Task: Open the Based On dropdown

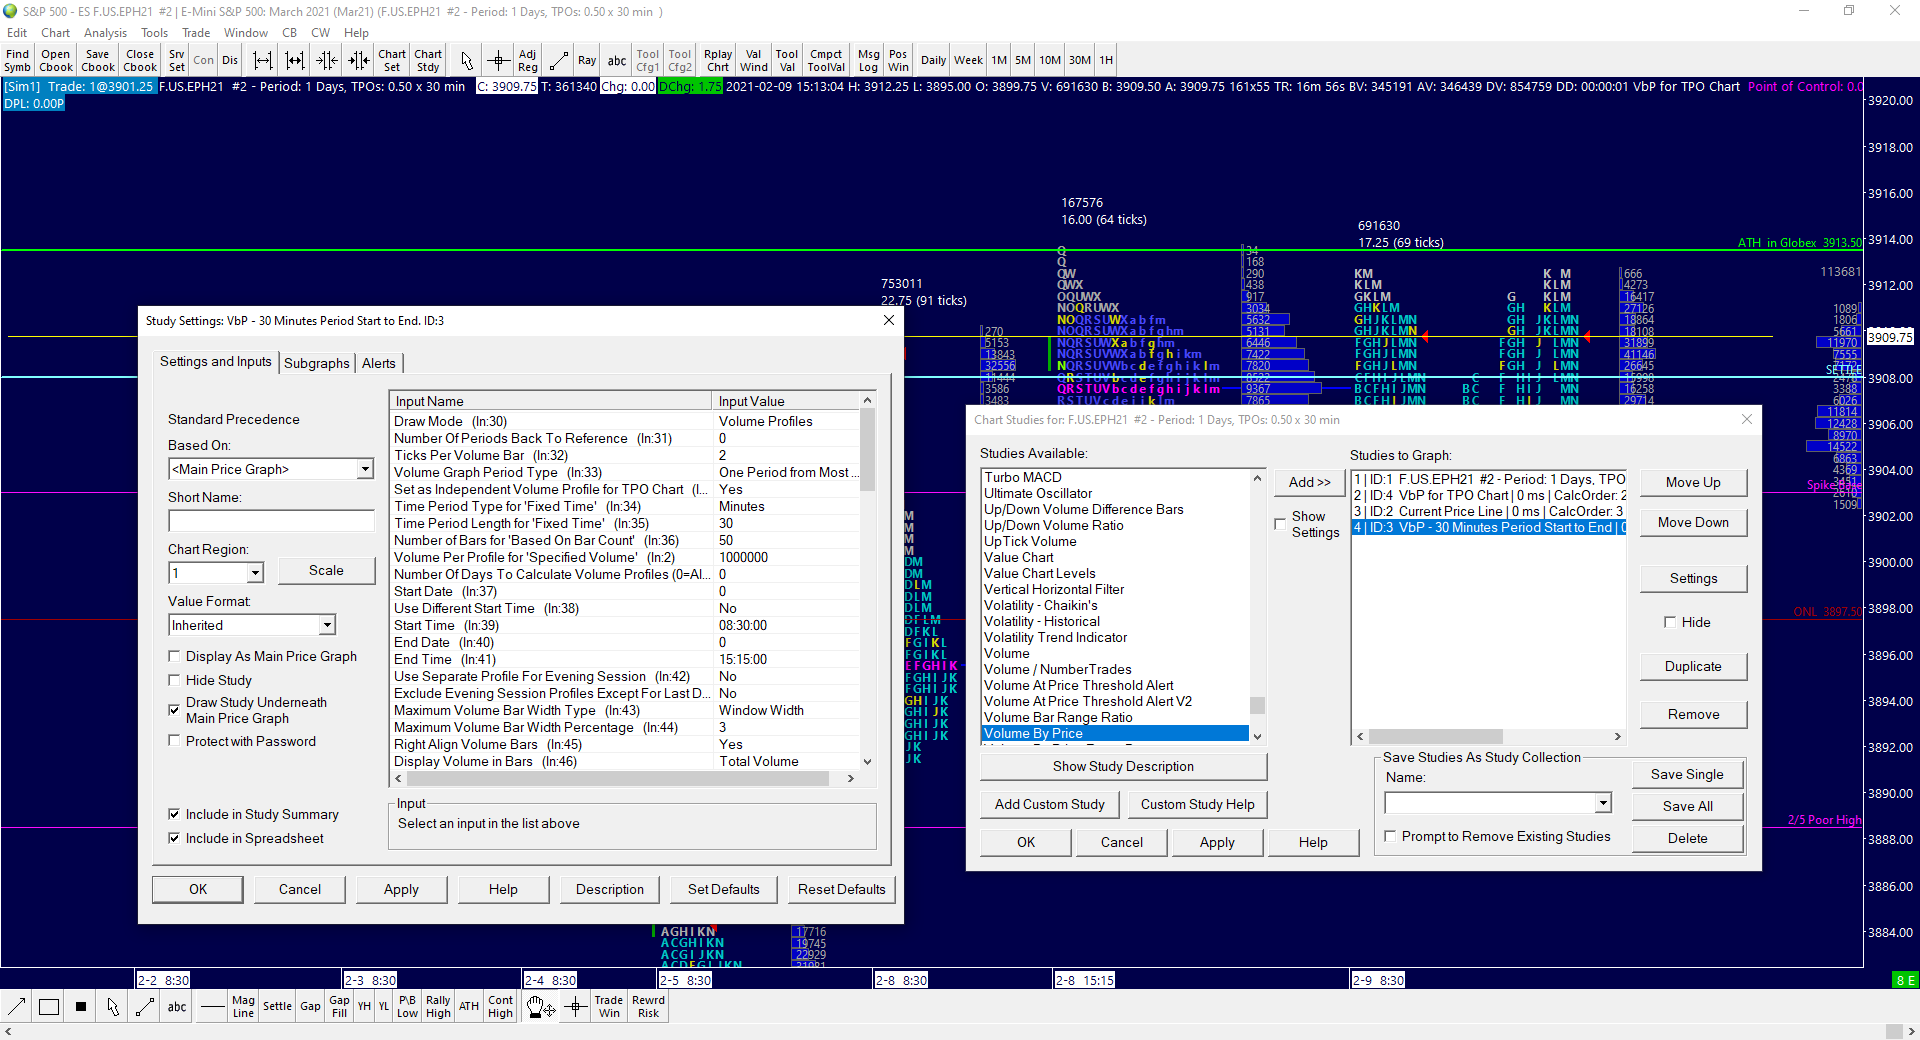Action: 365,469
